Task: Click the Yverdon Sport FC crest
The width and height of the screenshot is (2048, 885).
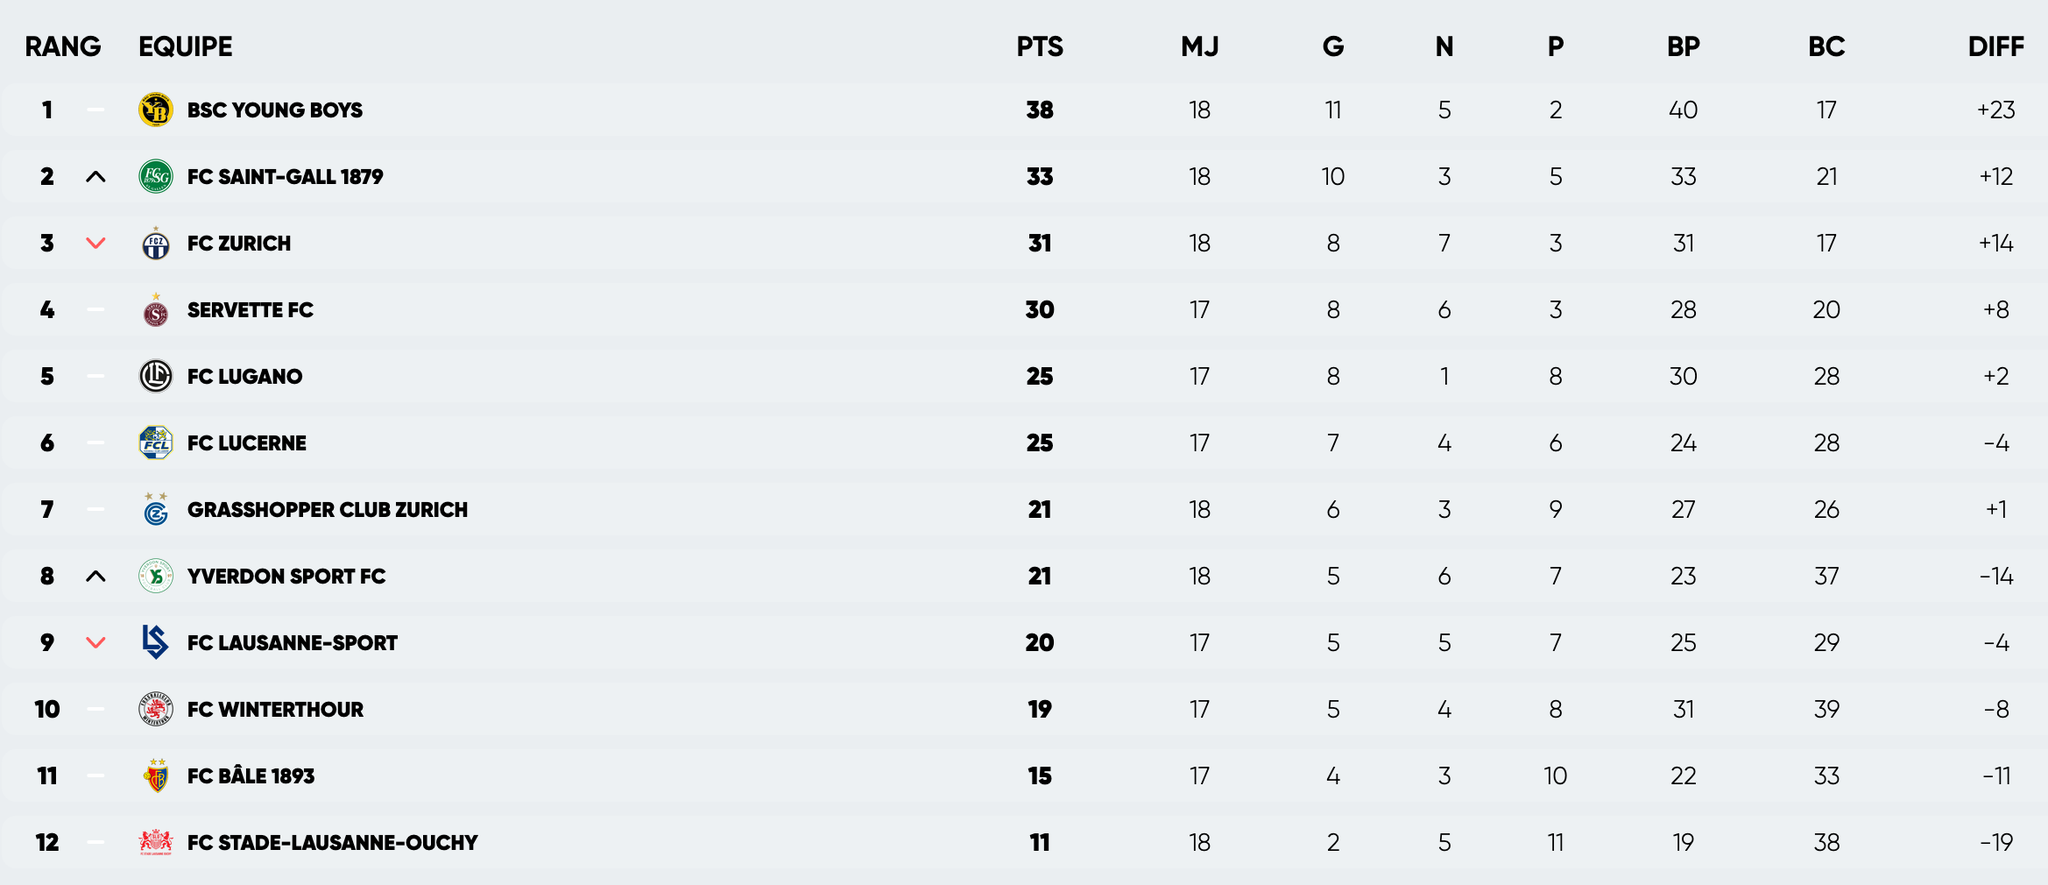Action: [x=155, y=576]
